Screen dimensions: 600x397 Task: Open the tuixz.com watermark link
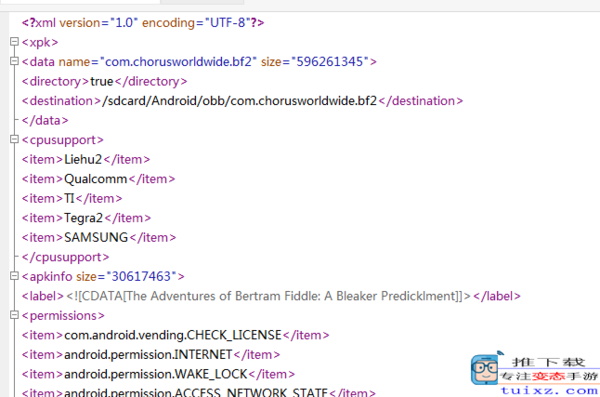[x=549, y=390]
